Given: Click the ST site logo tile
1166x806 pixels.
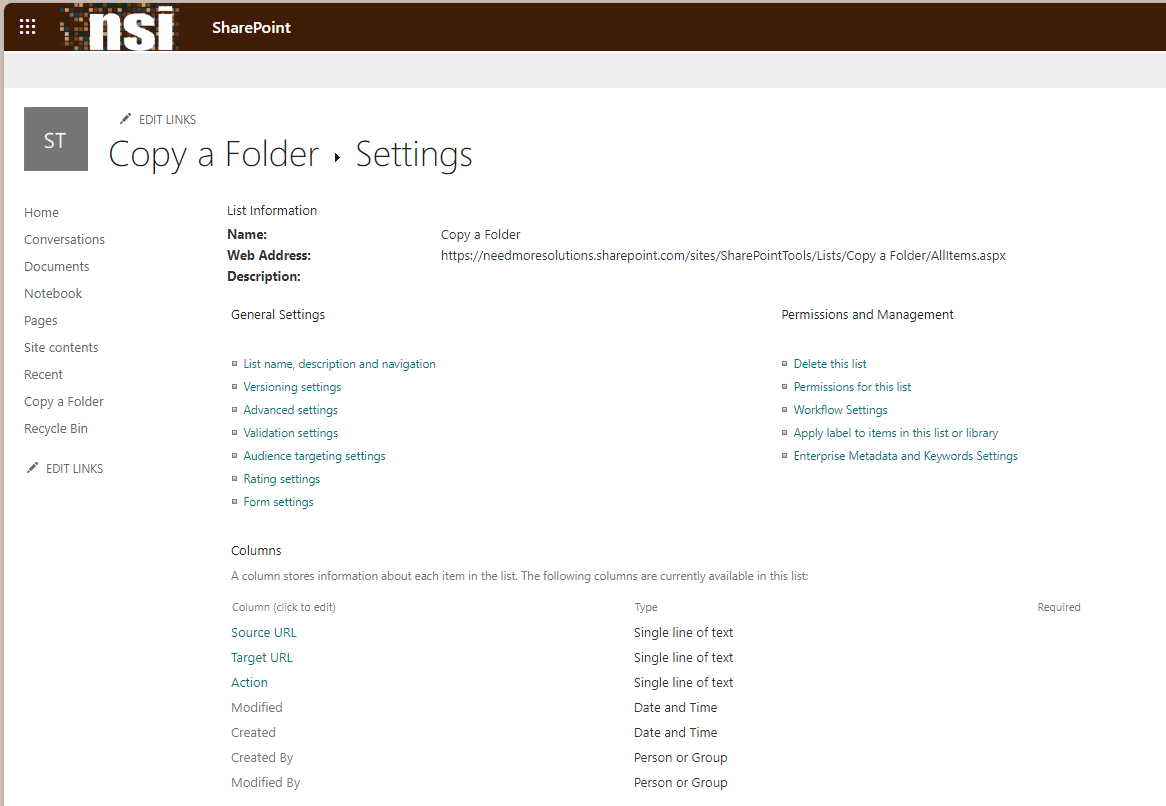Looking at the screenshot, I should click(x=56, y=139).
